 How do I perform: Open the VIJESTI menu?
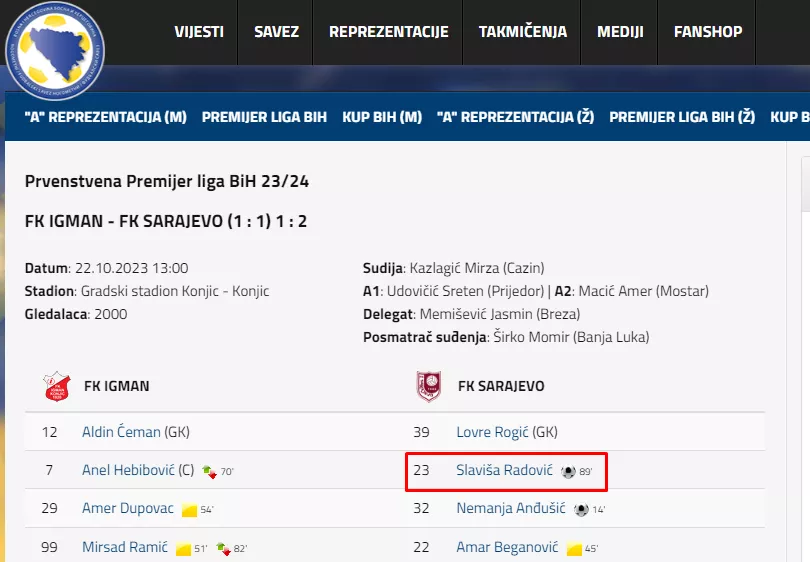point(199,32)
